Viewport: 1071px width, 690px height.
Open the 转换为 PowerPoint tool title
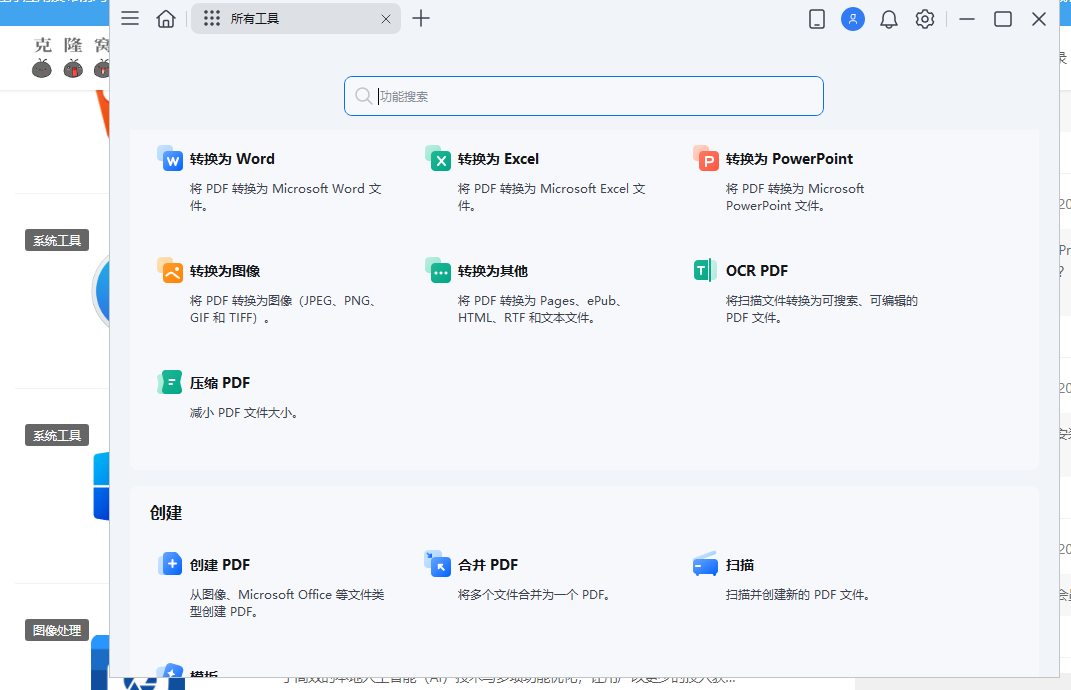coord(790,159)
